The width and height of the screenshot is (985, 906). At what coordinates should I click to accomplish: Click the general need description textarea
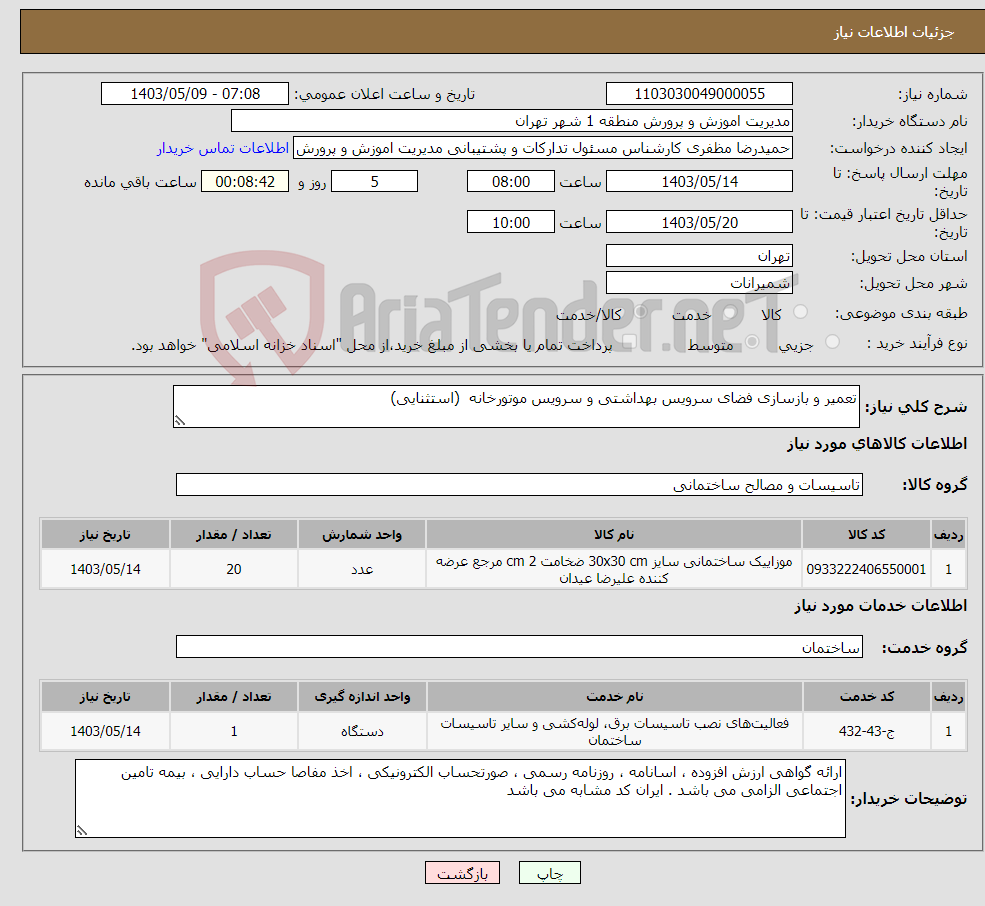tap(516, 407)
